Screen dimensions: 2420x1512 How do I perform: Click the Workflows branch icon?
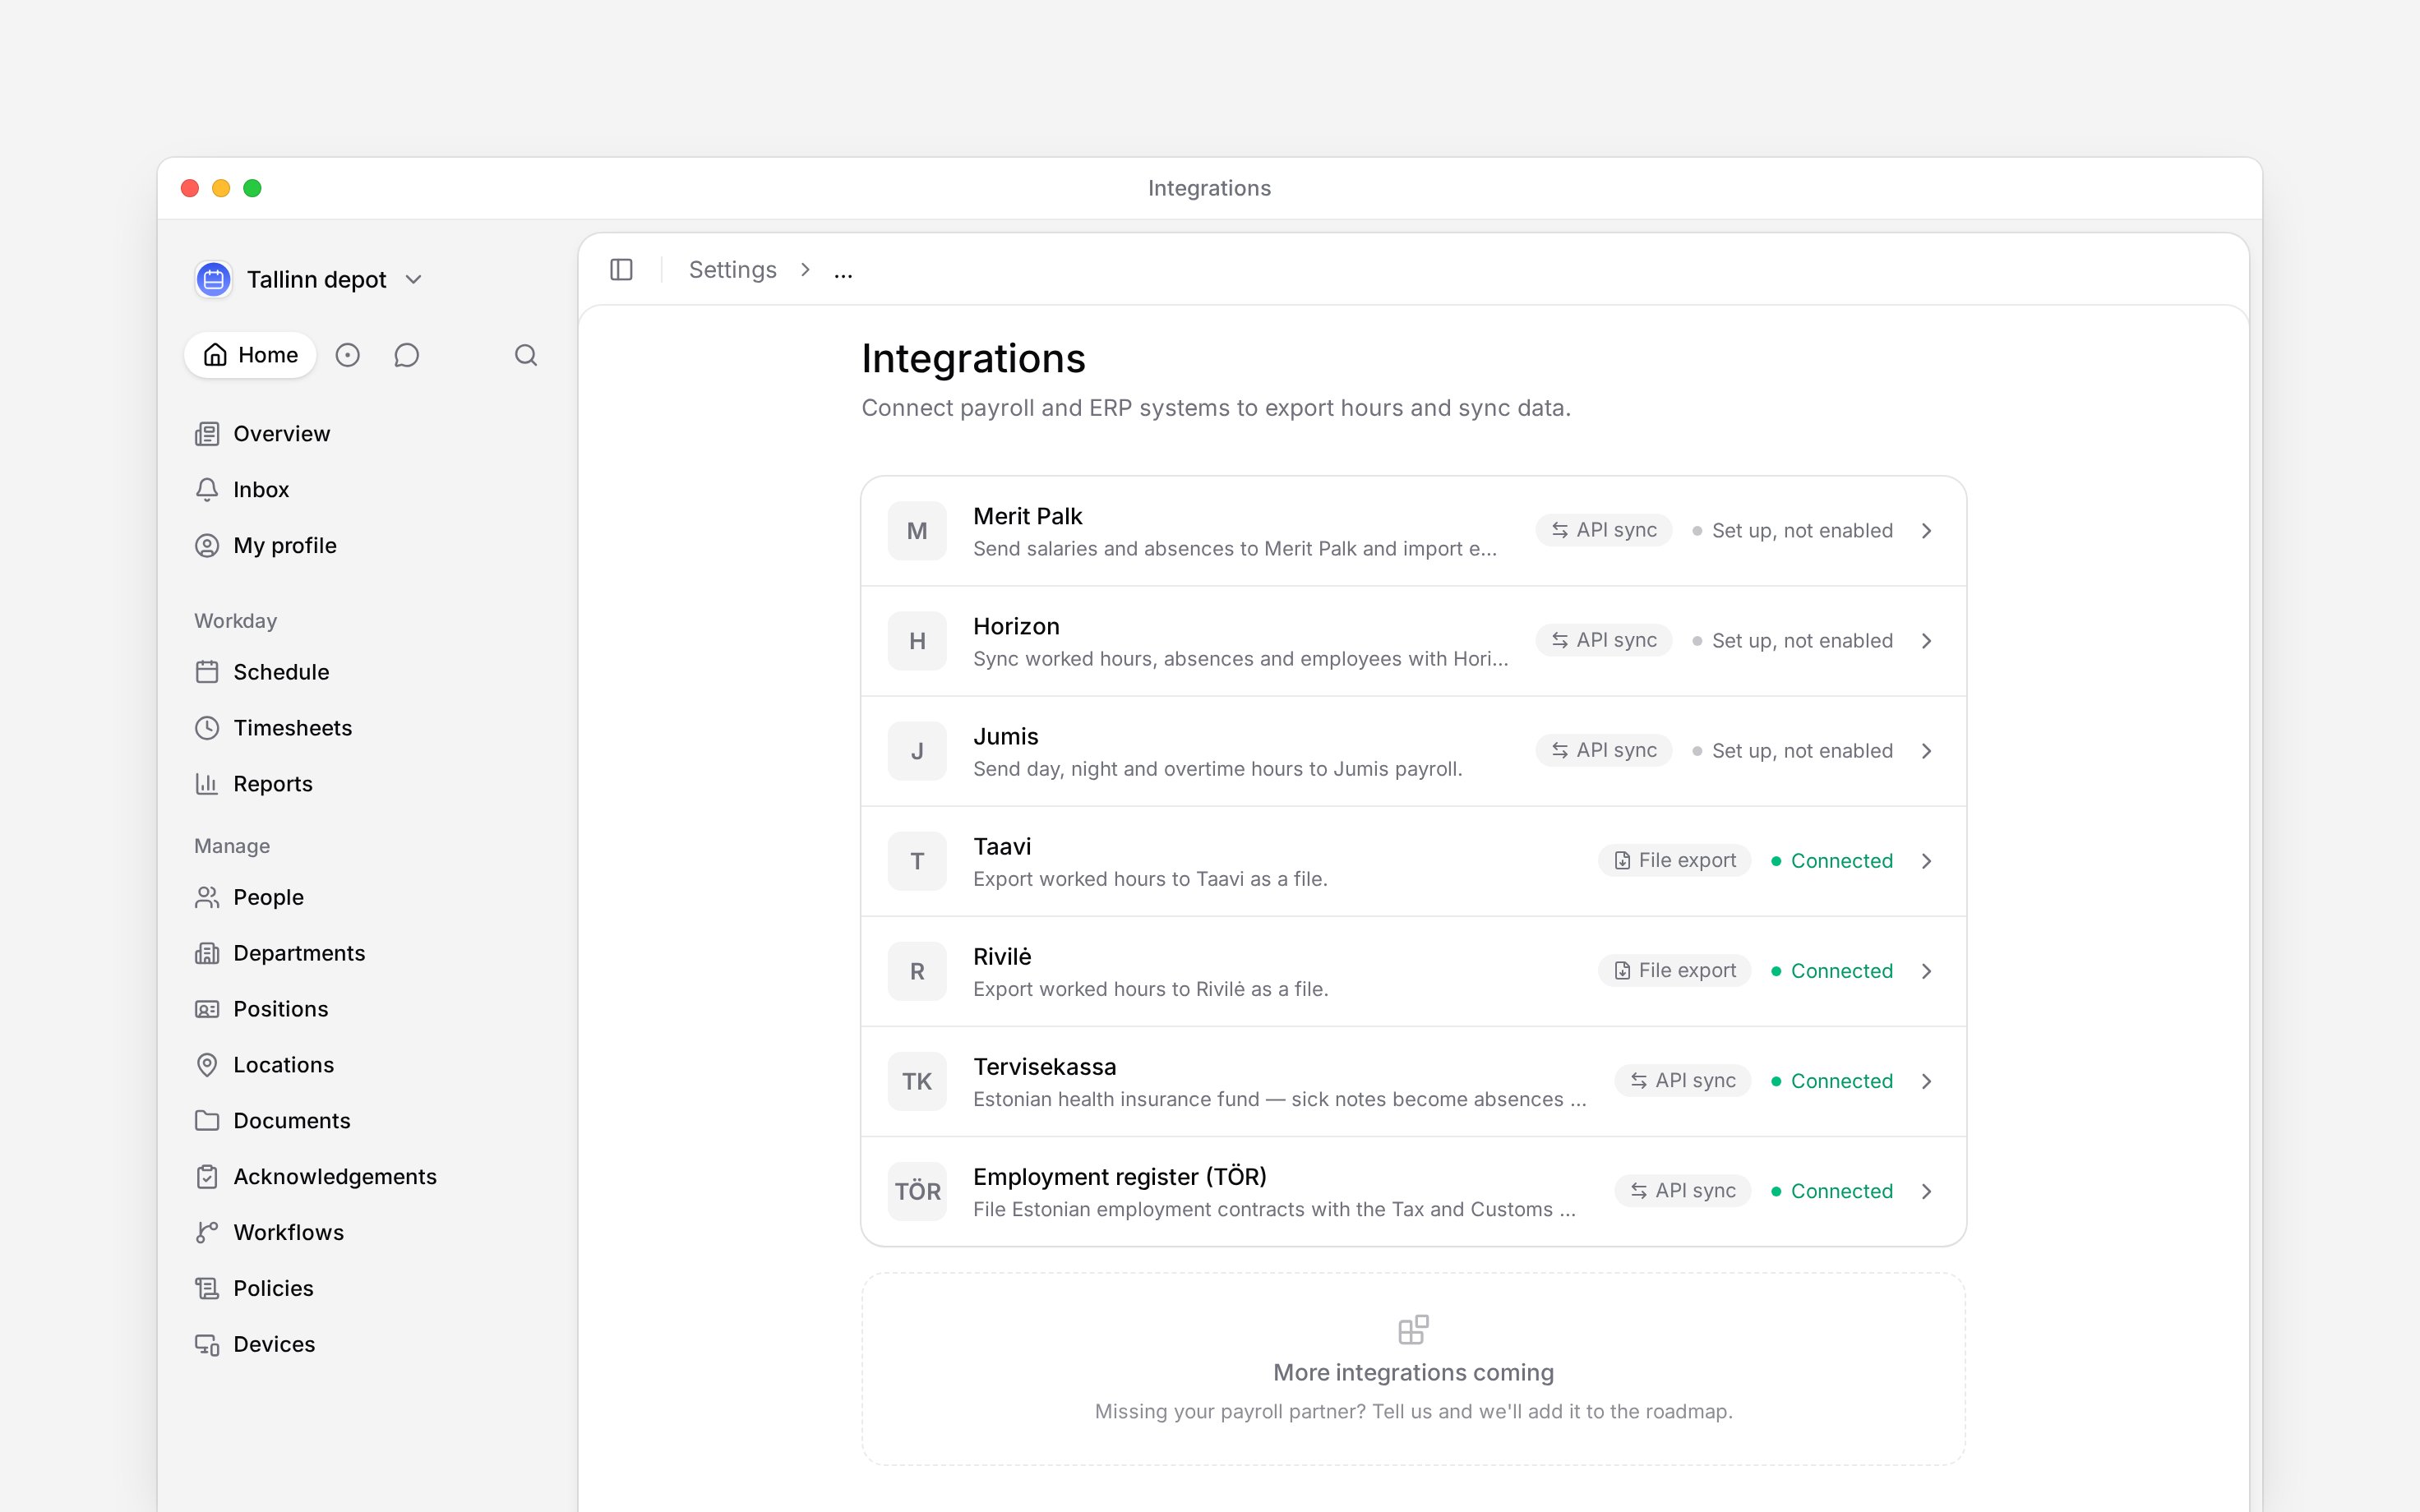coord(207,1233)
